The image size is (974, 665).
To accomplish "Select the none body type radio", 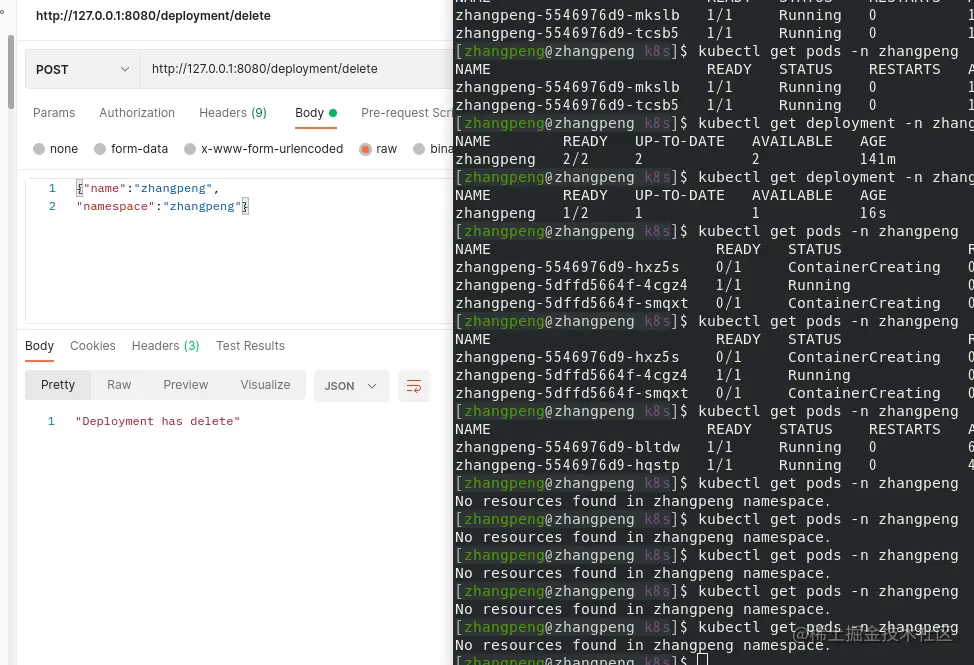I will pyautogui.click(x=39, y=149).
